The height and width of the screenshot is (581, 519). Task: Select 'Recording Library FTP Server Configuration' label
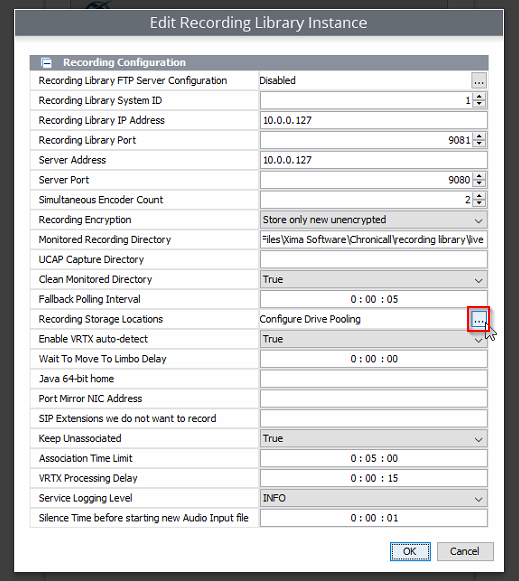click(x=133, y=80)
